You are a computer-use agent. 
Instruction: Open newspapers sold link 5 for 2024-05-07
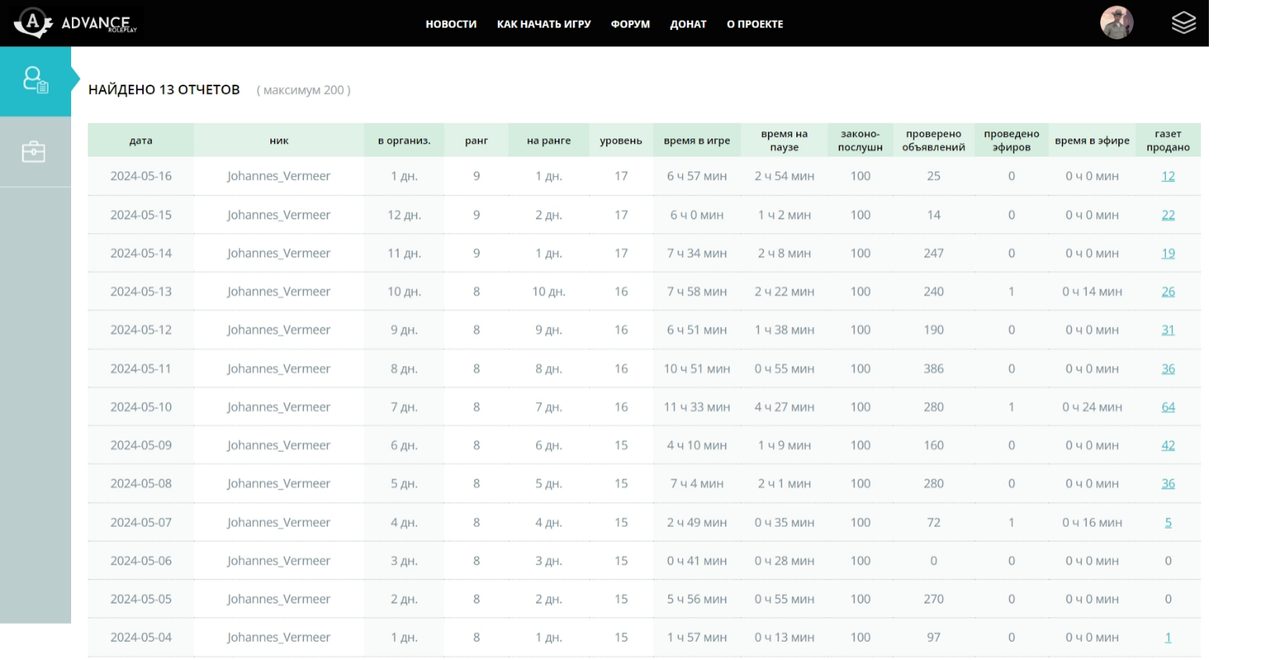[x=1168, y=522]
